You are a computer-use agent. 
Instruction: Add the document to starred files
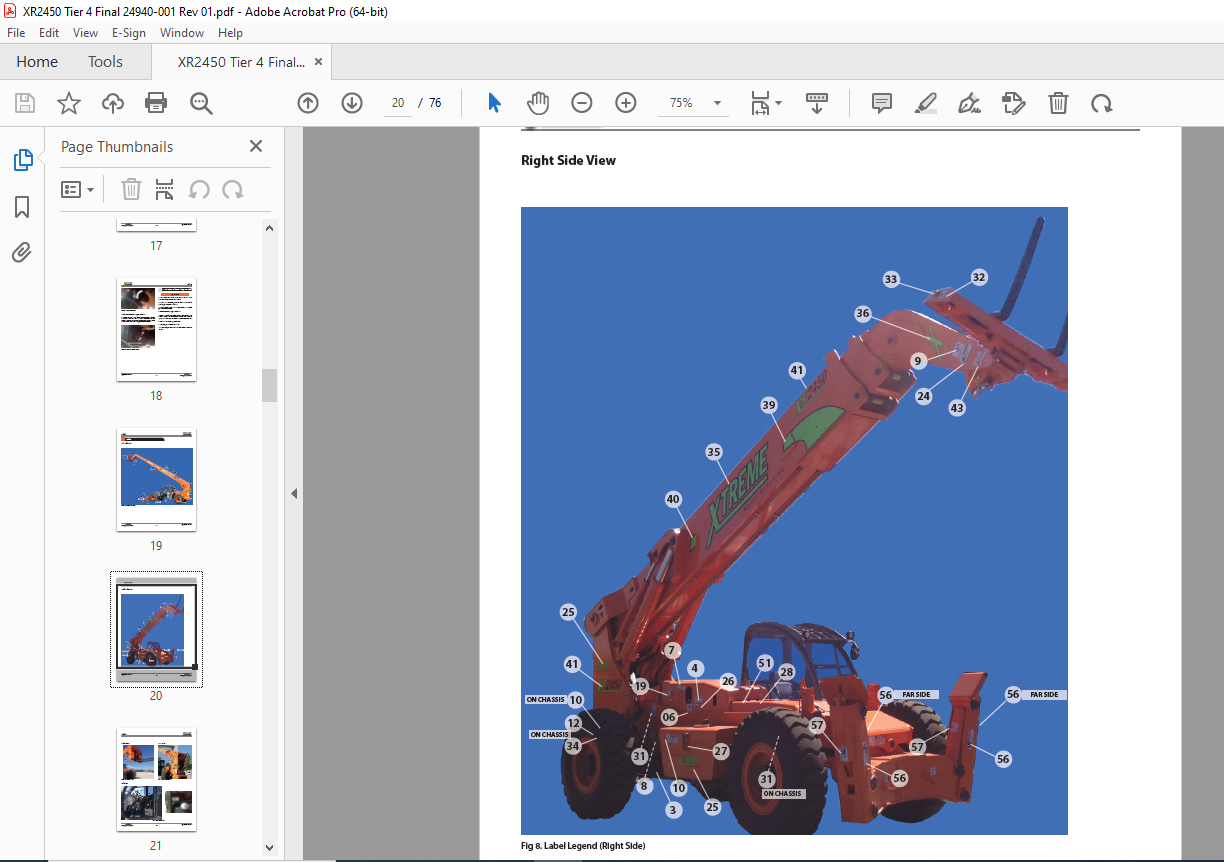[x=68, y=103]
